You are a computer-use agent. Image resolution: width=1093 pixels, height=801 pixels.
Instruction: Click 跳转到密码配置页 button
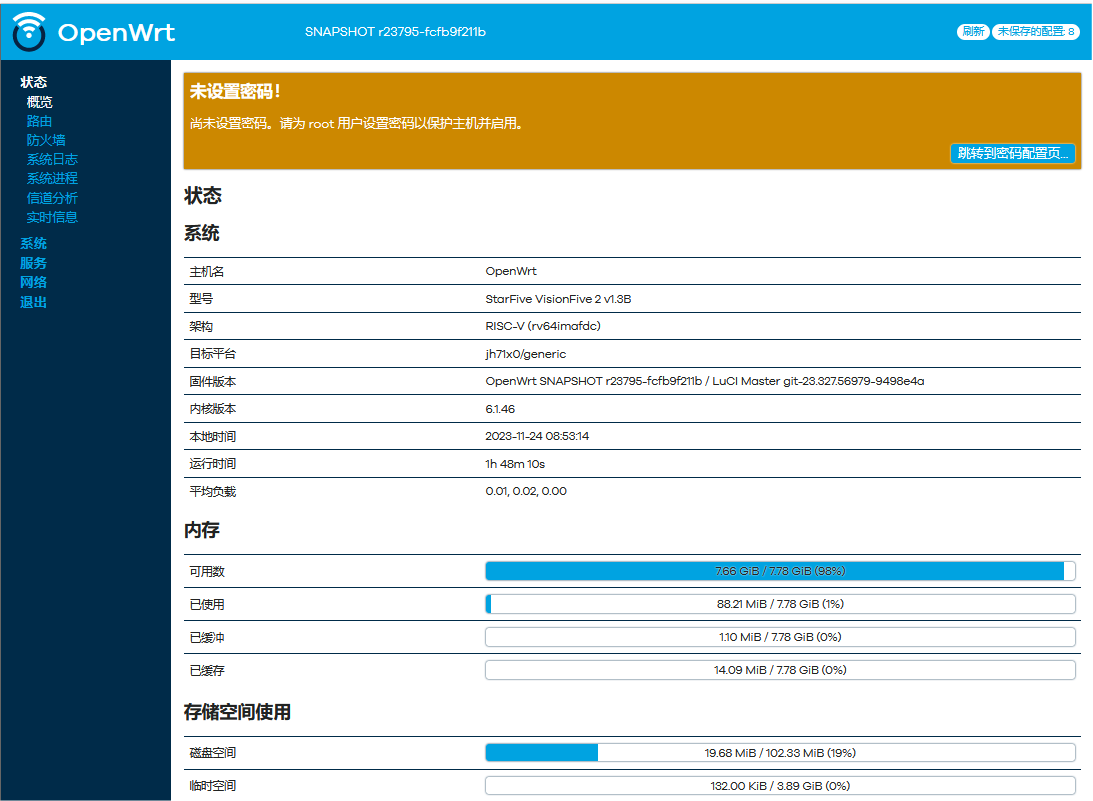pos(1013,153)
